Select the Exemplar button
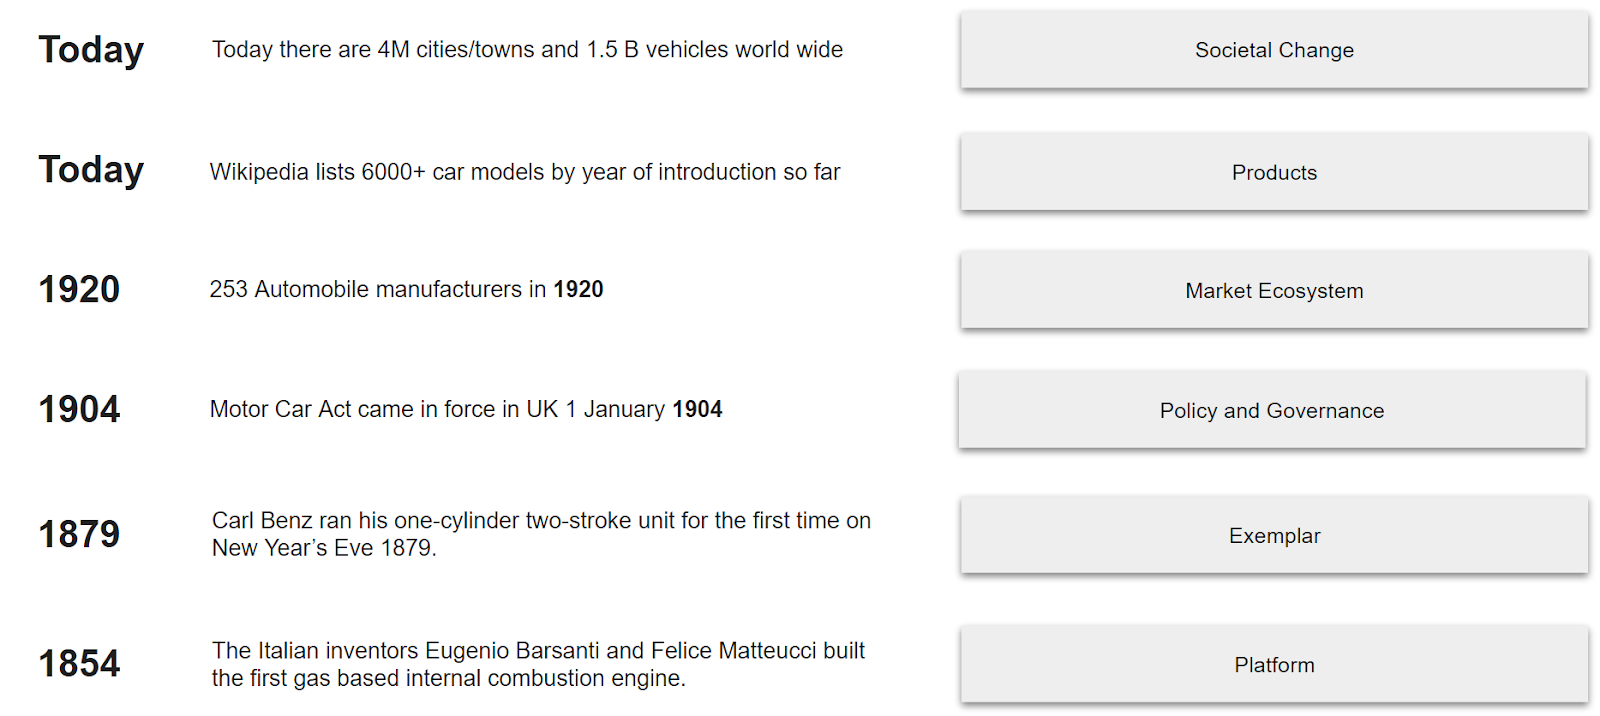Viewport: 1600px width, 716px height. click(x=1274, y=535)
